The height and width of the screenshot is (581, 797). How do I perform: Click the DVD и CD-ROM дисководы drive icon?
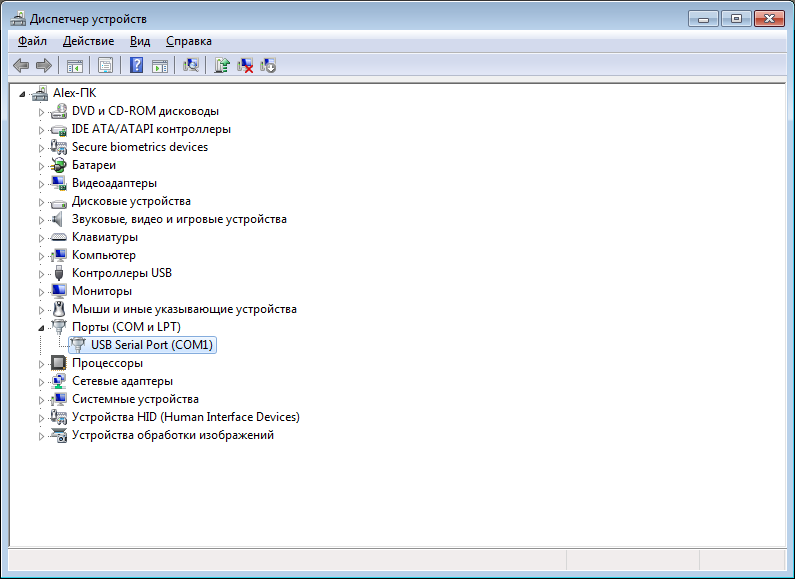pyautogui.click(x=59, y=111)
